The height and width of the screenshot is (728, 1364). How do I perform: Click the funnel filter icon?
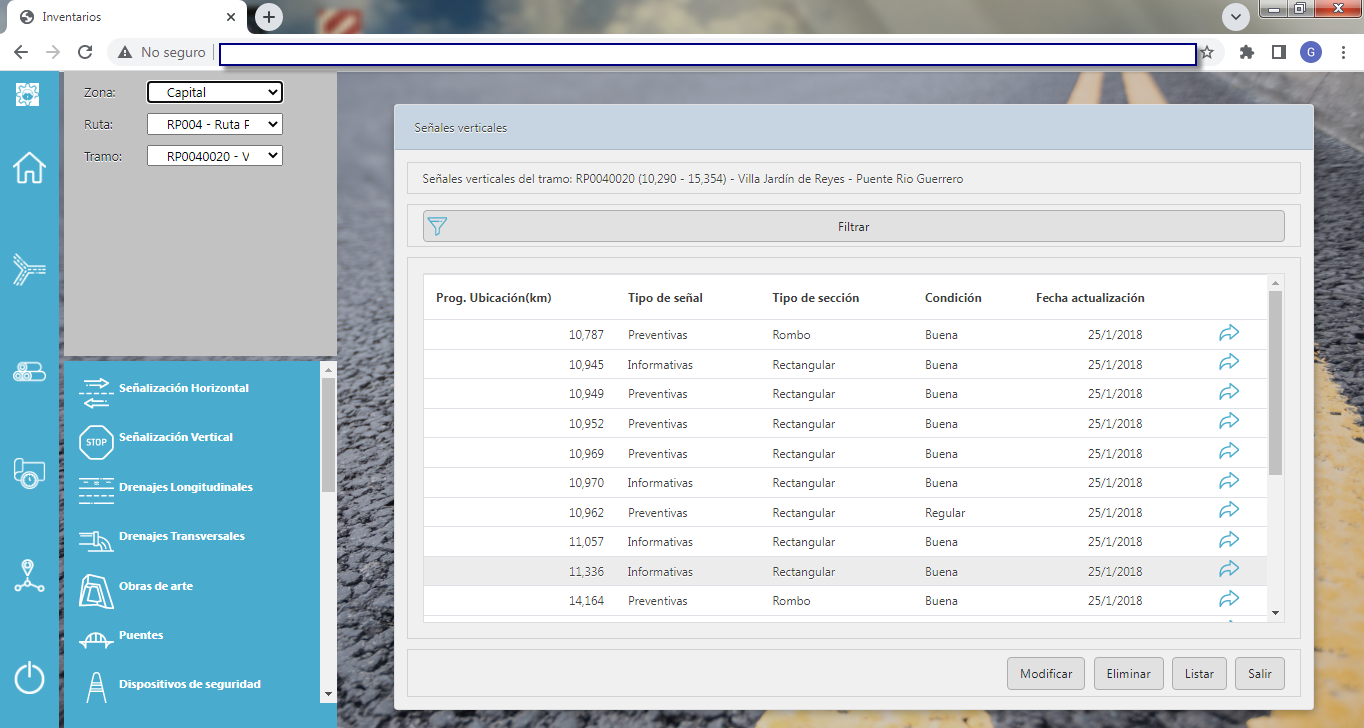point(437,226)
